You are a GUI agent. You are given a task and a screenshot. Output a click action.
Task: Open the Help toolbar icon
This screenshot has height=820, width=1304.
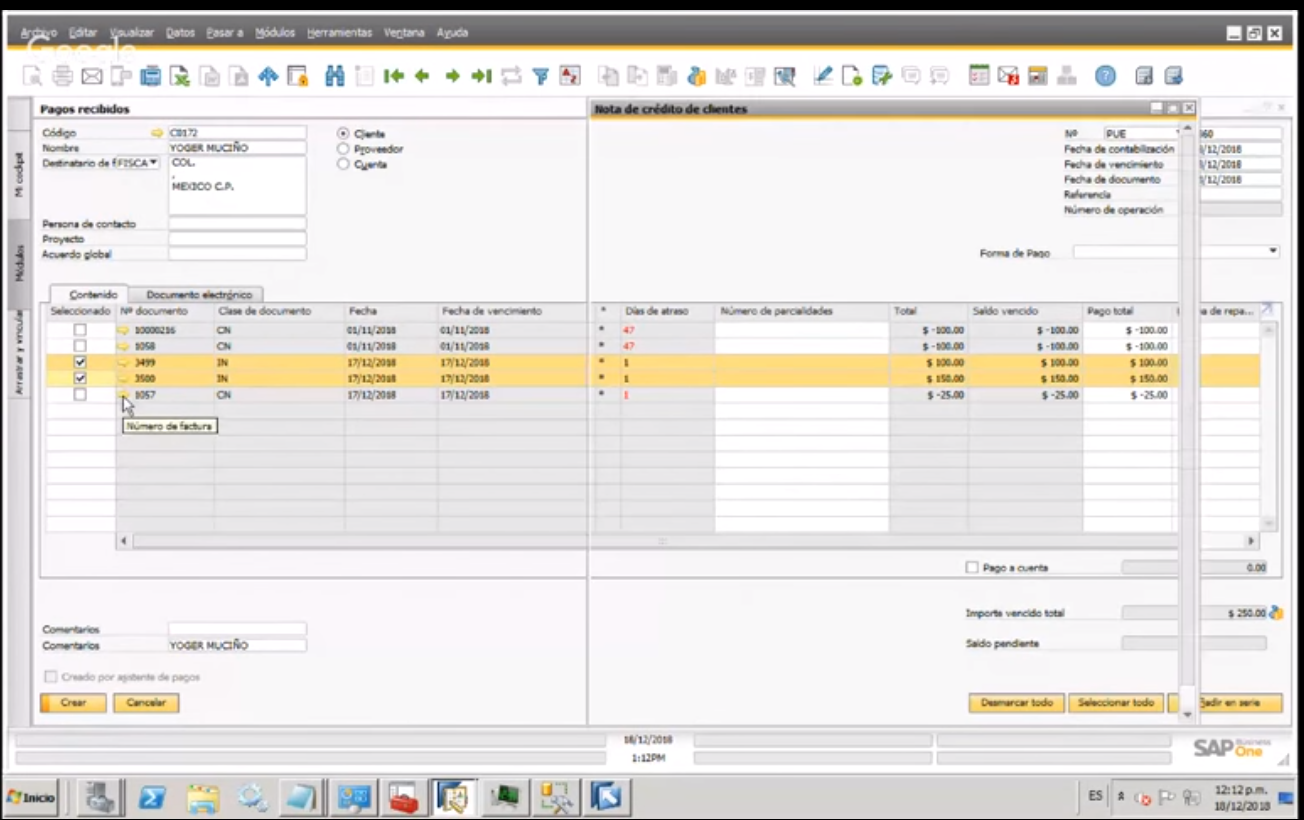point(1104,74)
